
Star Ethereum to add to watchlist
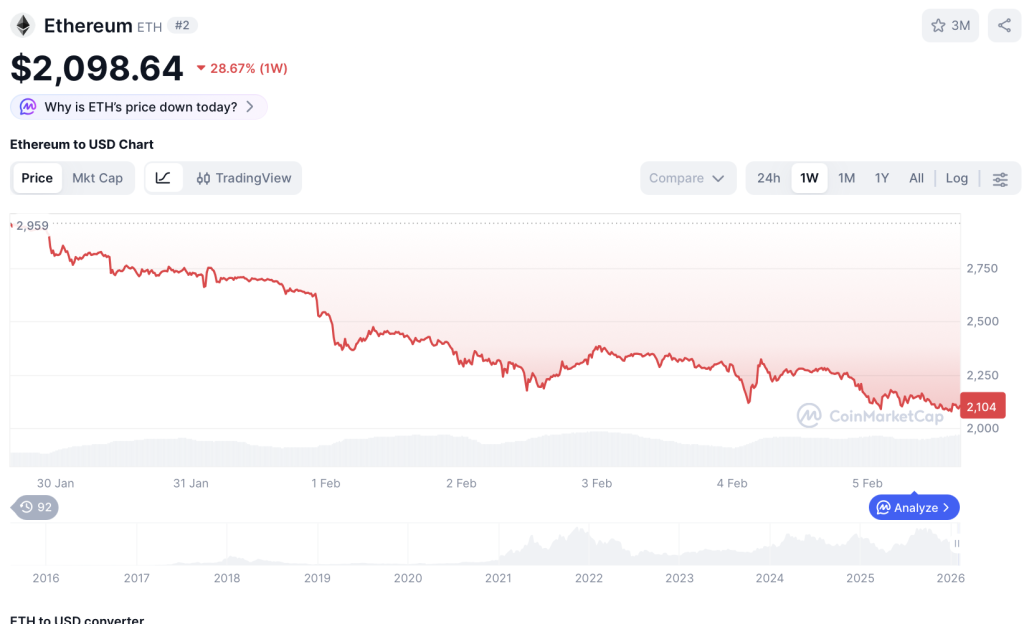[x=938, y=25]
